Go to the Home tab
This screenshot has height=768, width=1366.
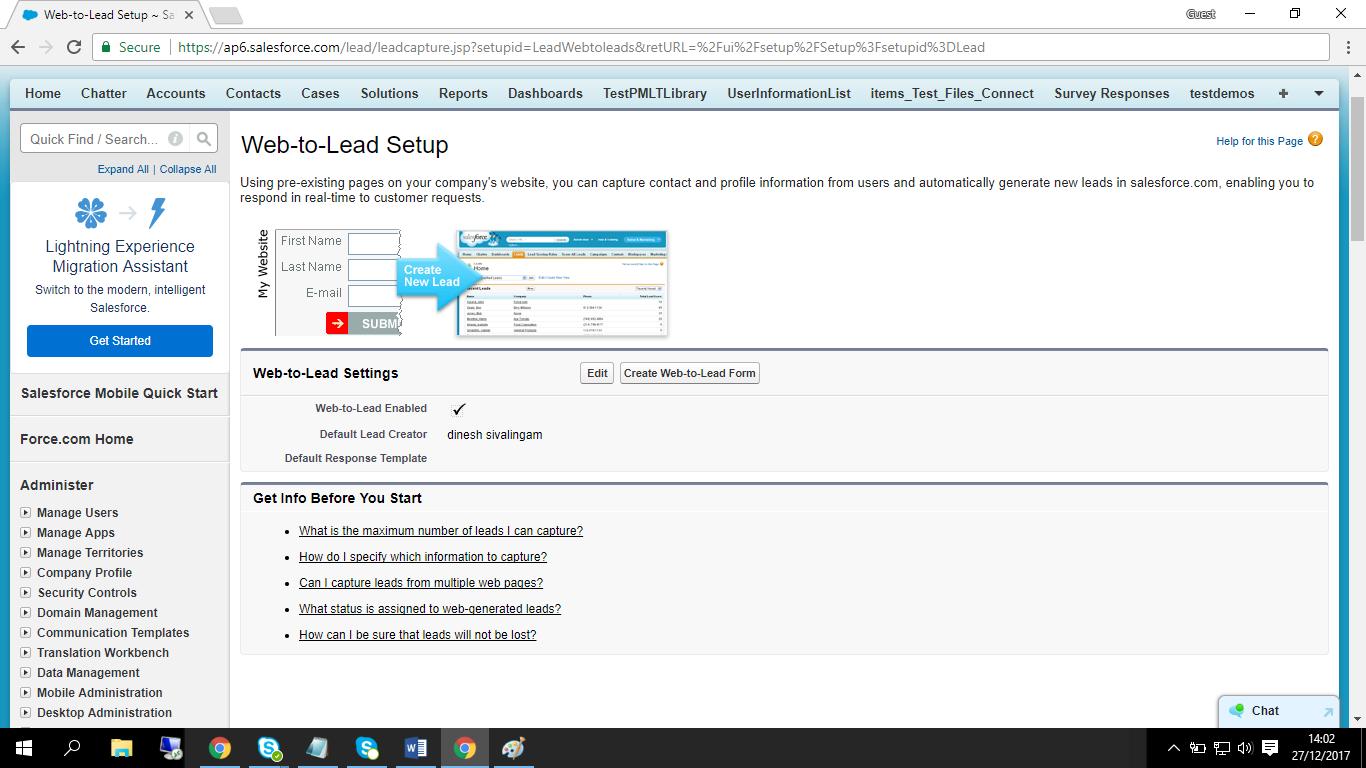pos(43,93)
